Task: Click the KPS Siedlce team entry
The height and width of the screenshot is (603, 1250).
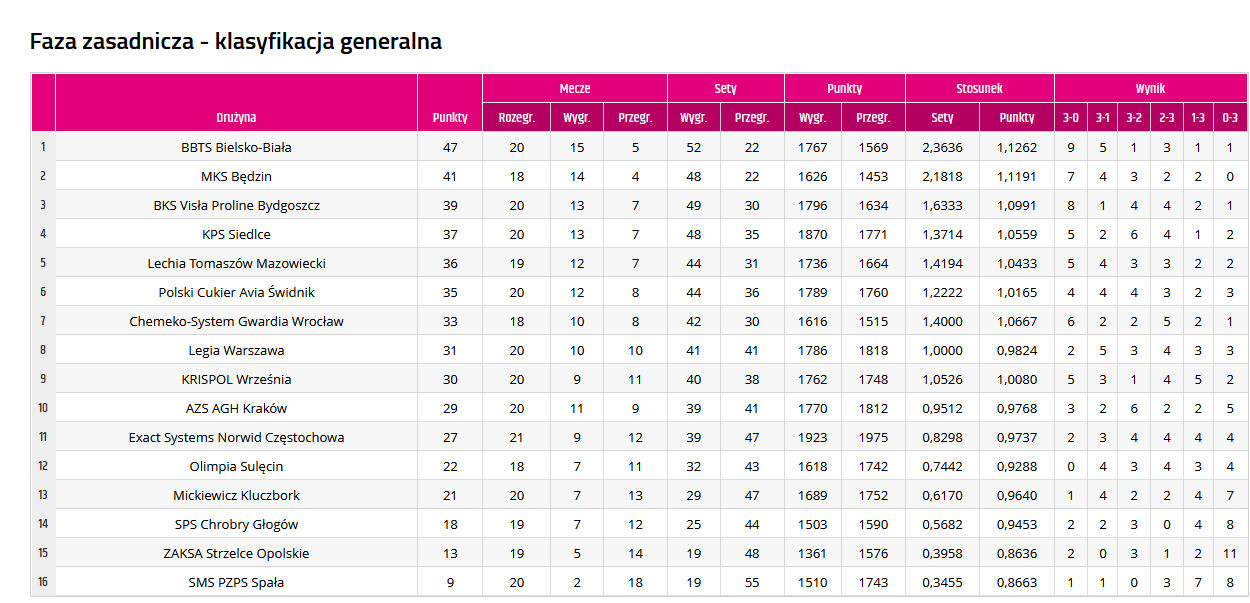Action: point(236,234)
